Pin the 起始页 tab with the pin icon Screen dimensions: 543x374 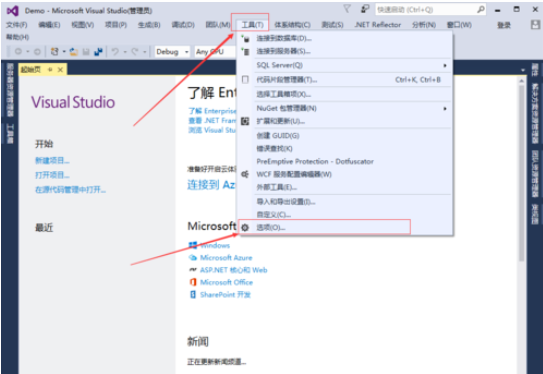(50, 70)
